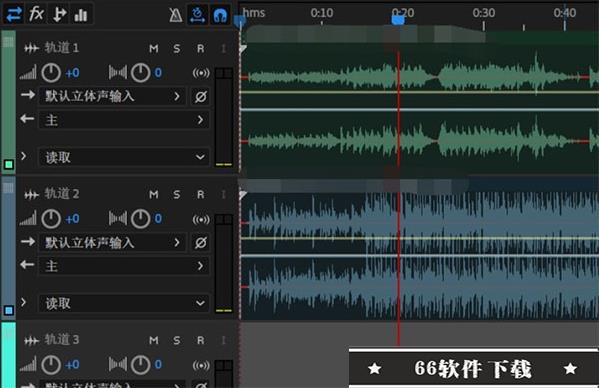Click the output arrow icon beside 主 on 轨道 2

28,264
